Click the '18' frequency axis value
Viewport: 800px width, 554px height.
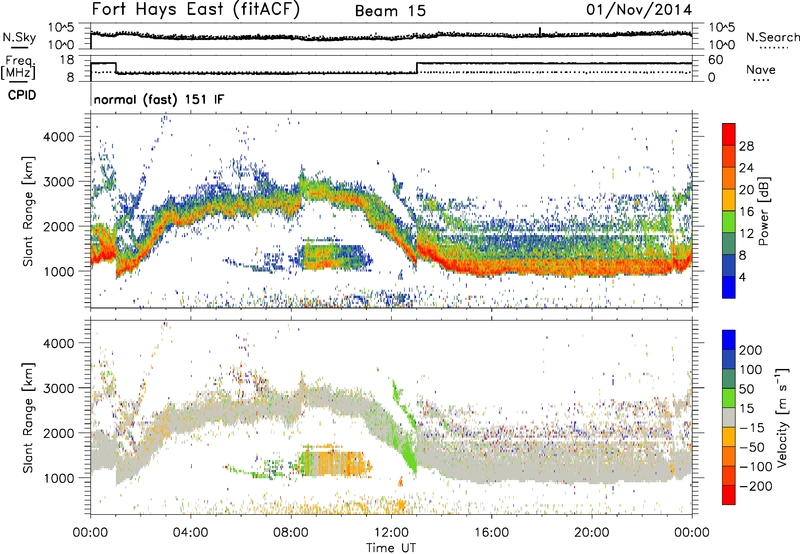[x=67, y=60]
